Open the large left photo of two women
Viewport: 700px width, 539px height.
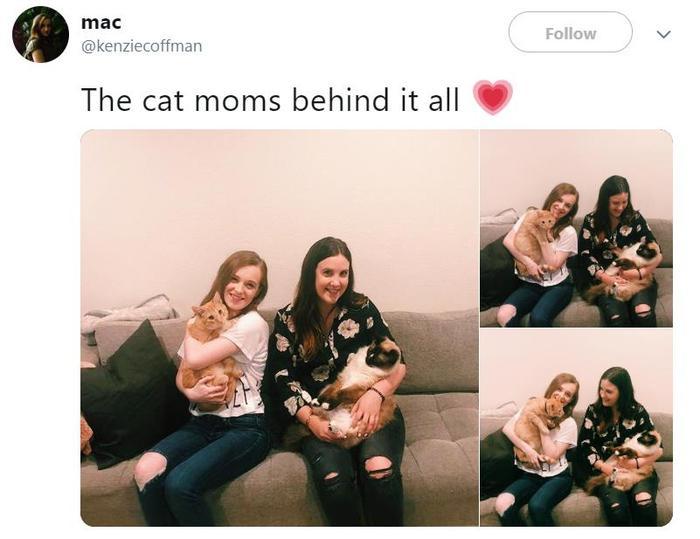click(279, 328)
